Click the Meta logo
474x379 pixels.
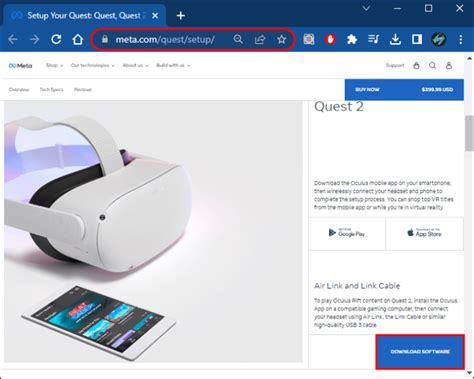(20, 66)
